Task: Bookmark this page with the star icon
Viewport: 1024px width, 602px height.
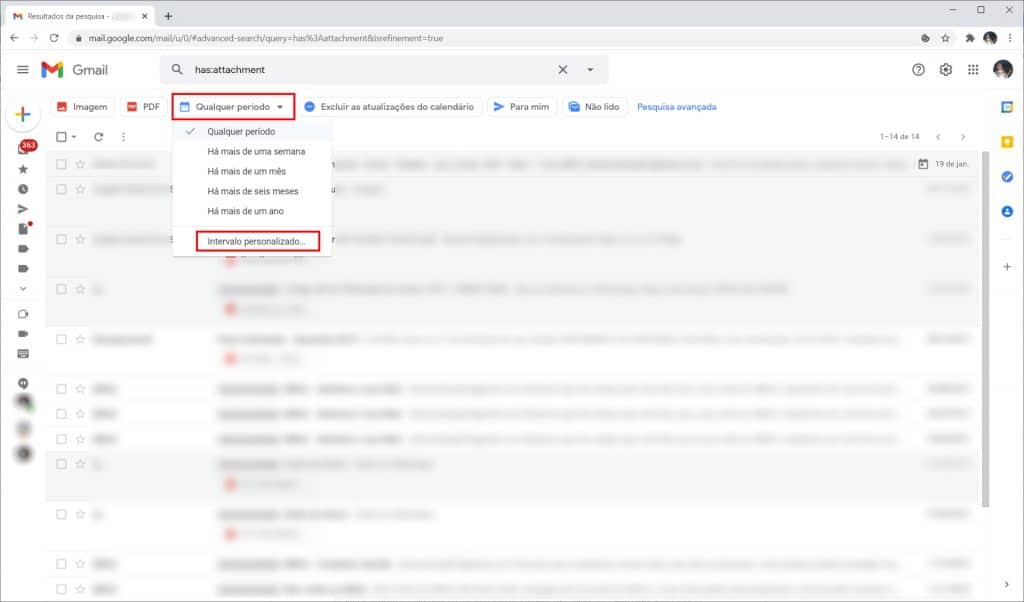Action: point(945,39)
